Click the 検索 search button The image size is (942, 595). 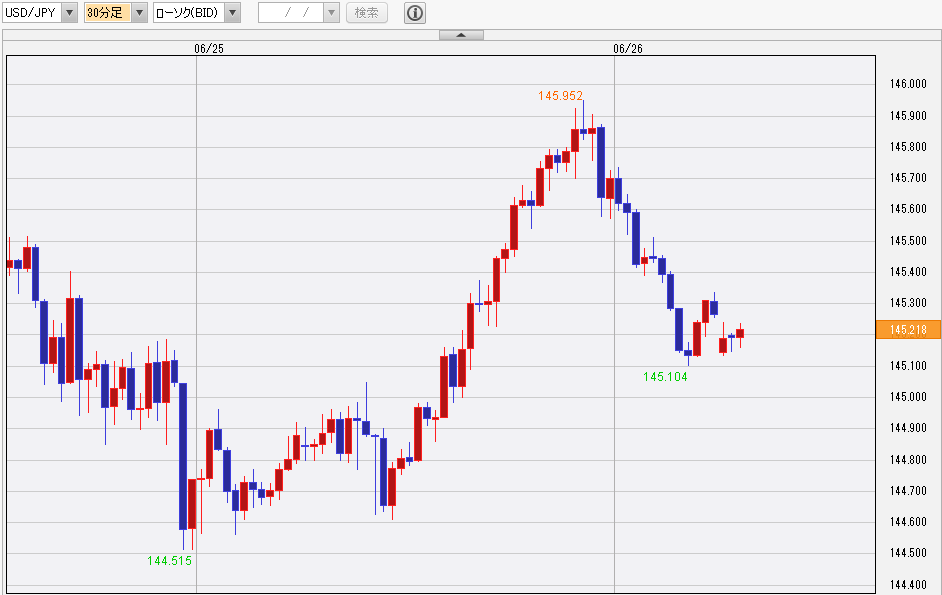coord(366,13)
